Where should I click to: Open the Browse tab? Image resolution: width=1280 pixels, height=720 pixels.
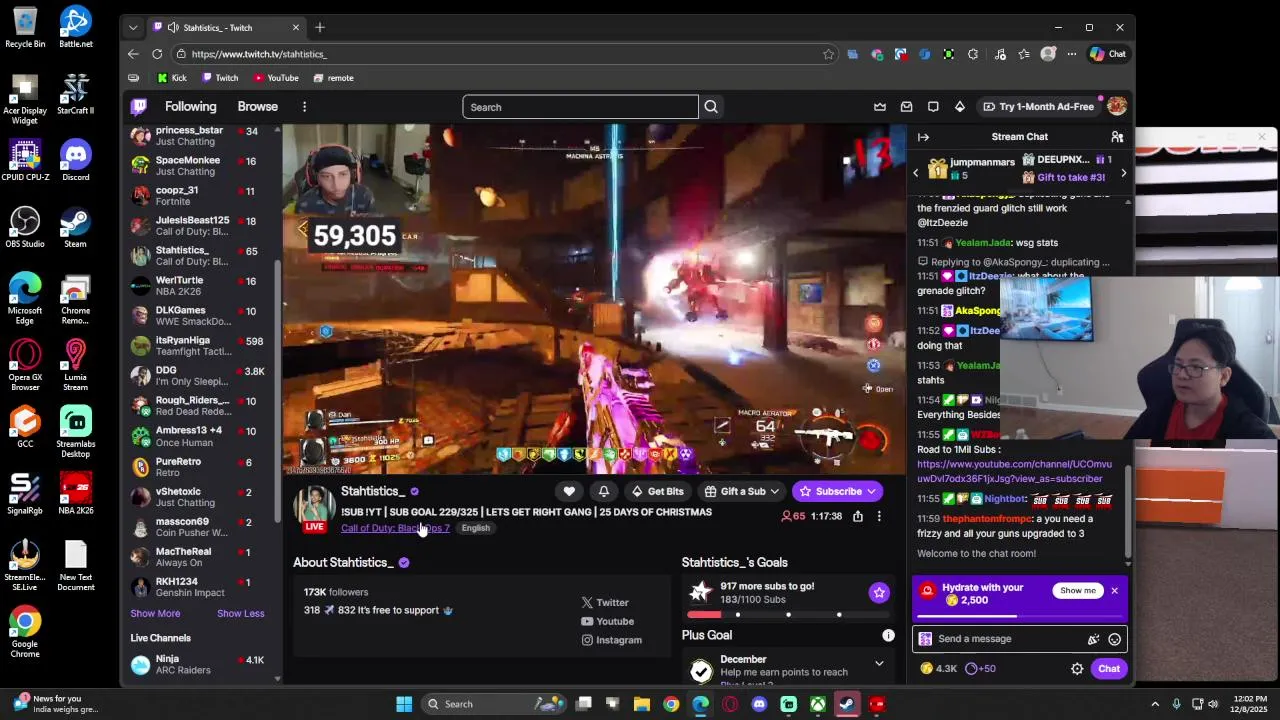[258, 106]
